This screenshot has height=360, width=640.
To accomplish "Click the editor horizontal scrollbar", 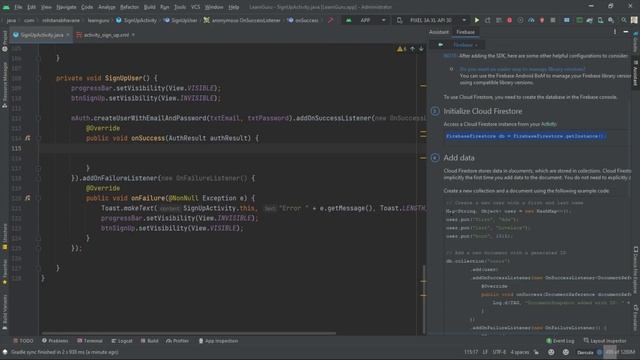I will [x=189, y=333].
